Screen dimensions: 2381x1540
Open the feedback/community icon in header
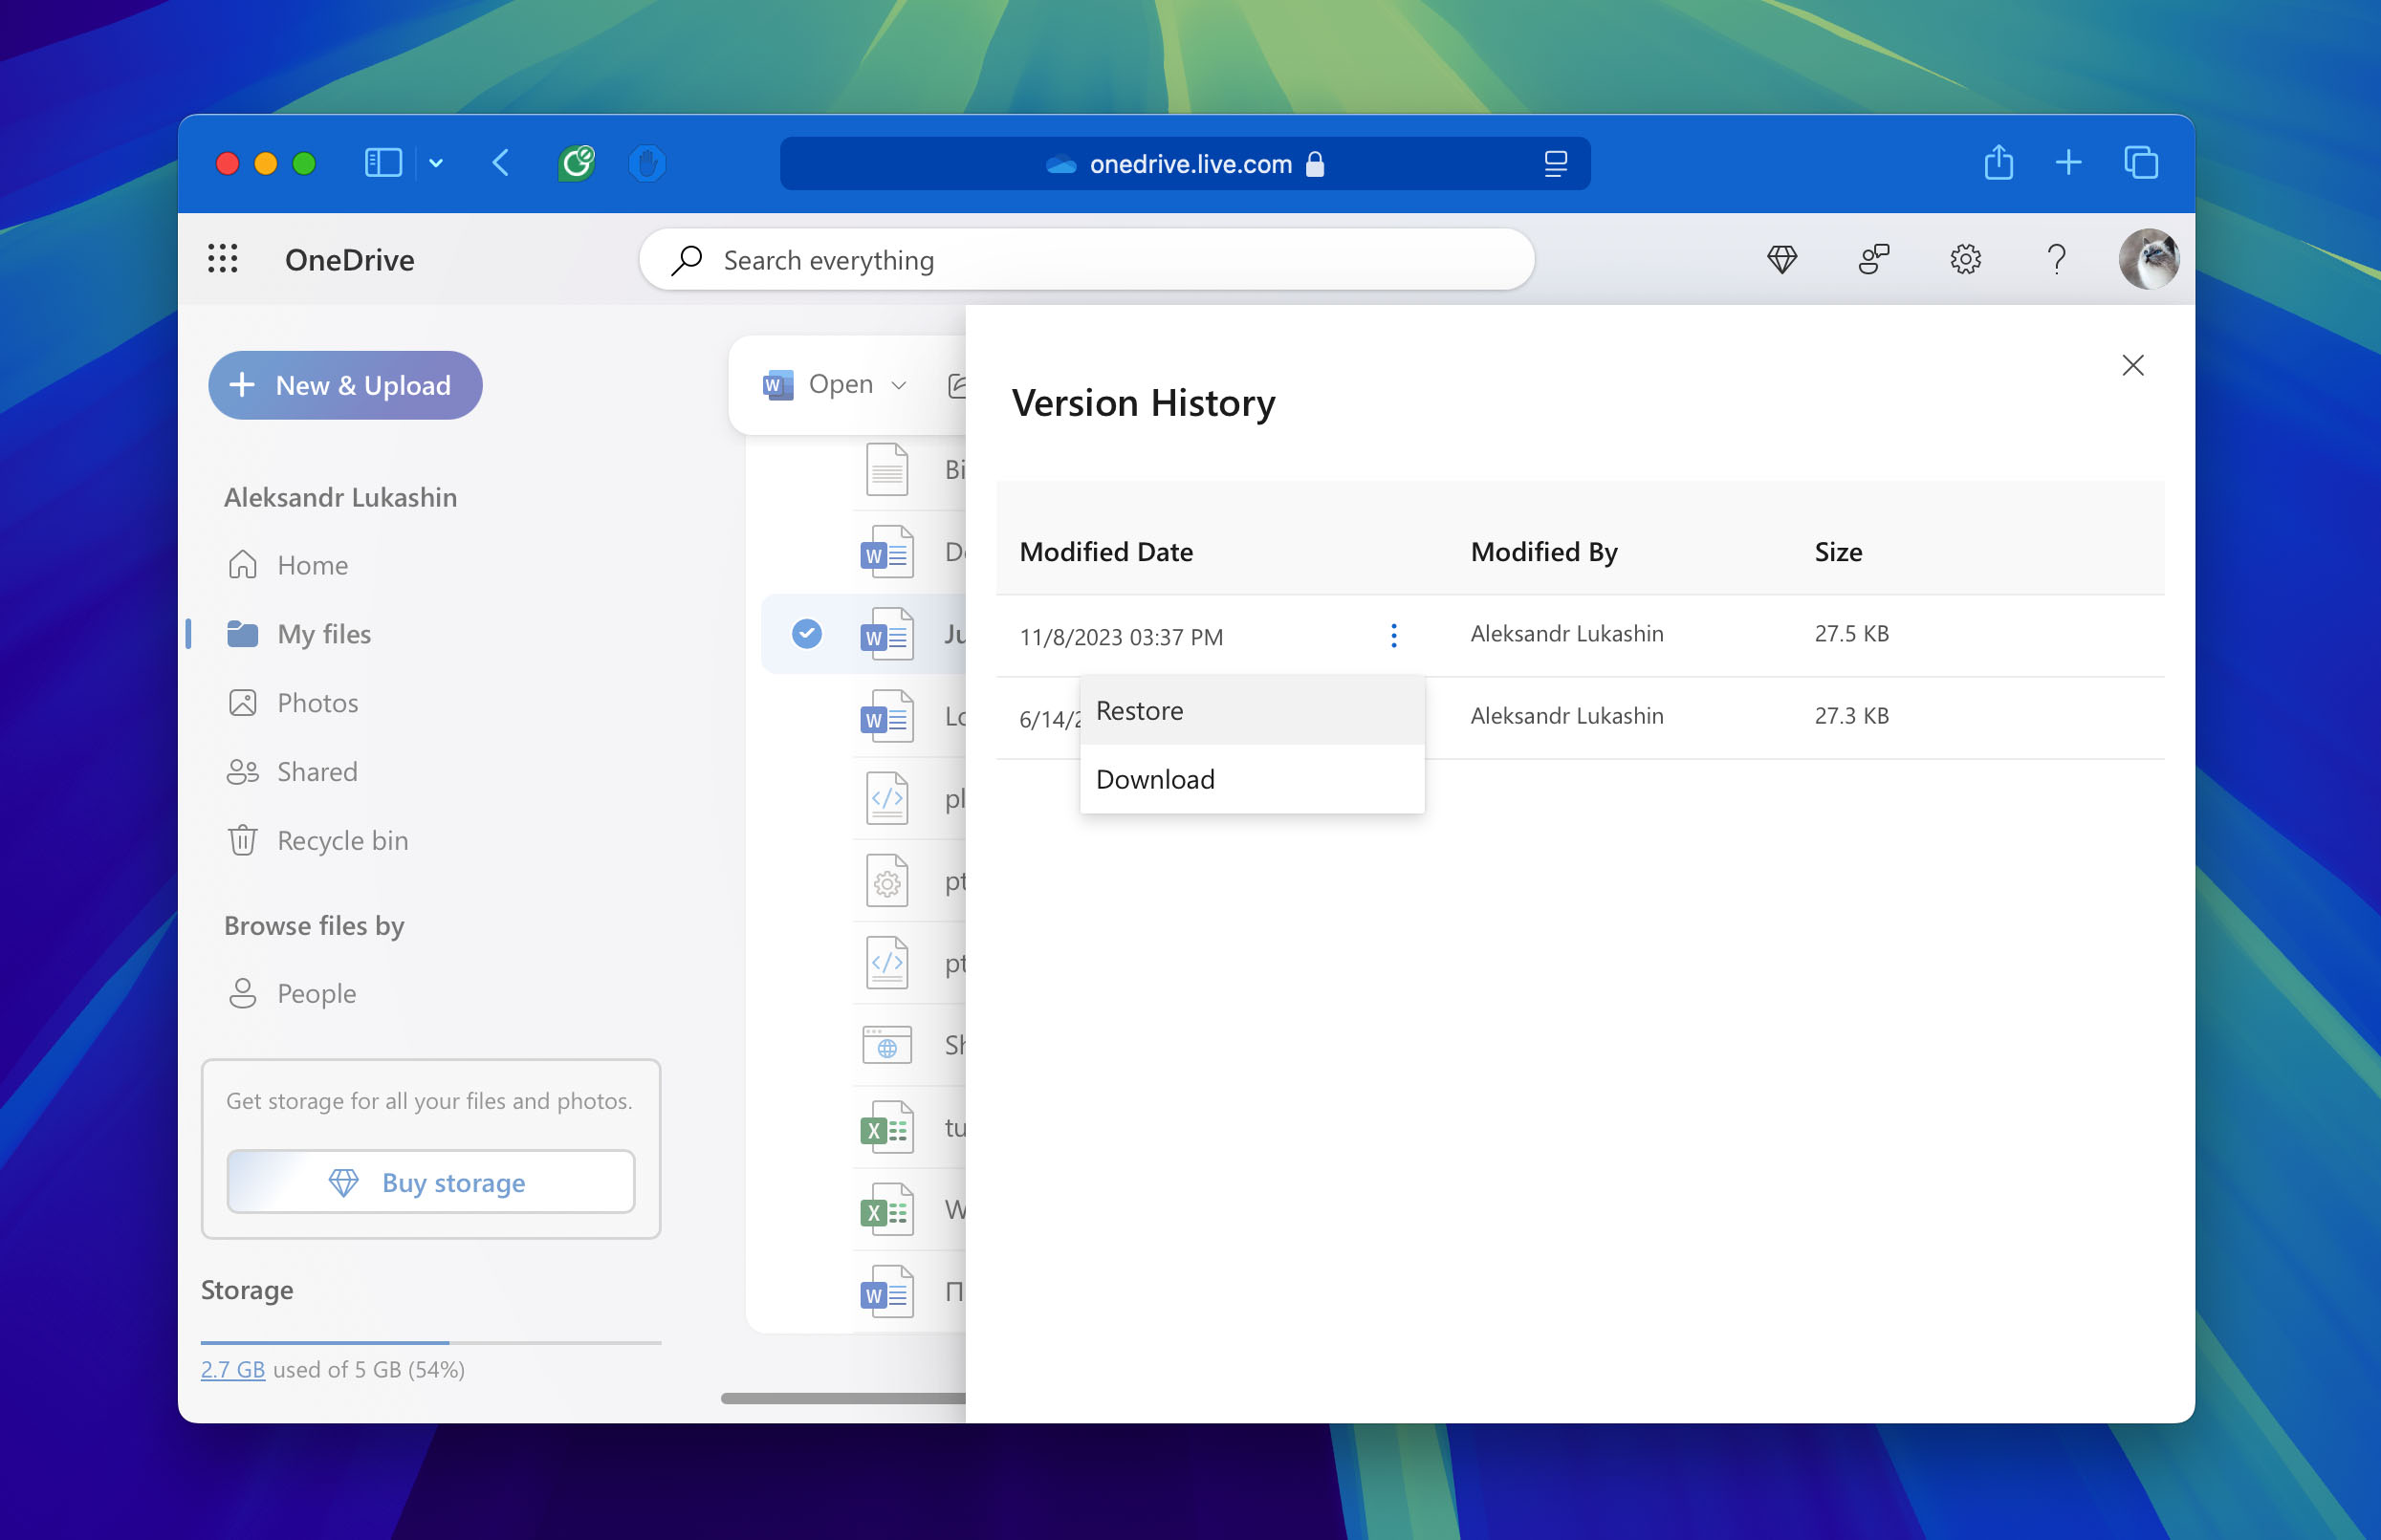(1873, 259)
